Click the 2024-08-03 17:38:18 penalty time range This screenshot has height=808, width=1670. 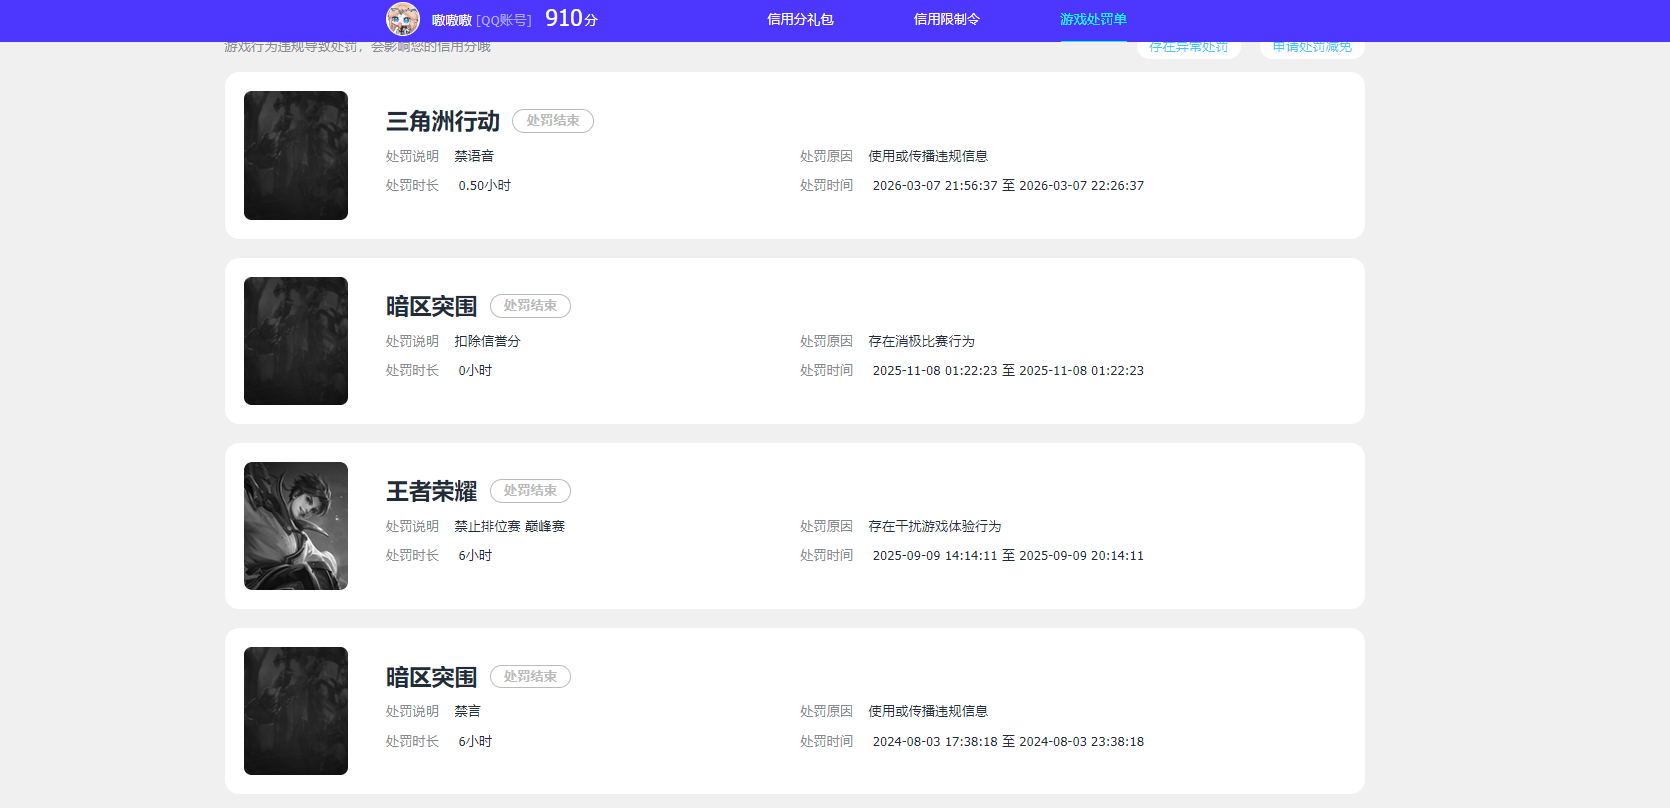pos(1008,742)
